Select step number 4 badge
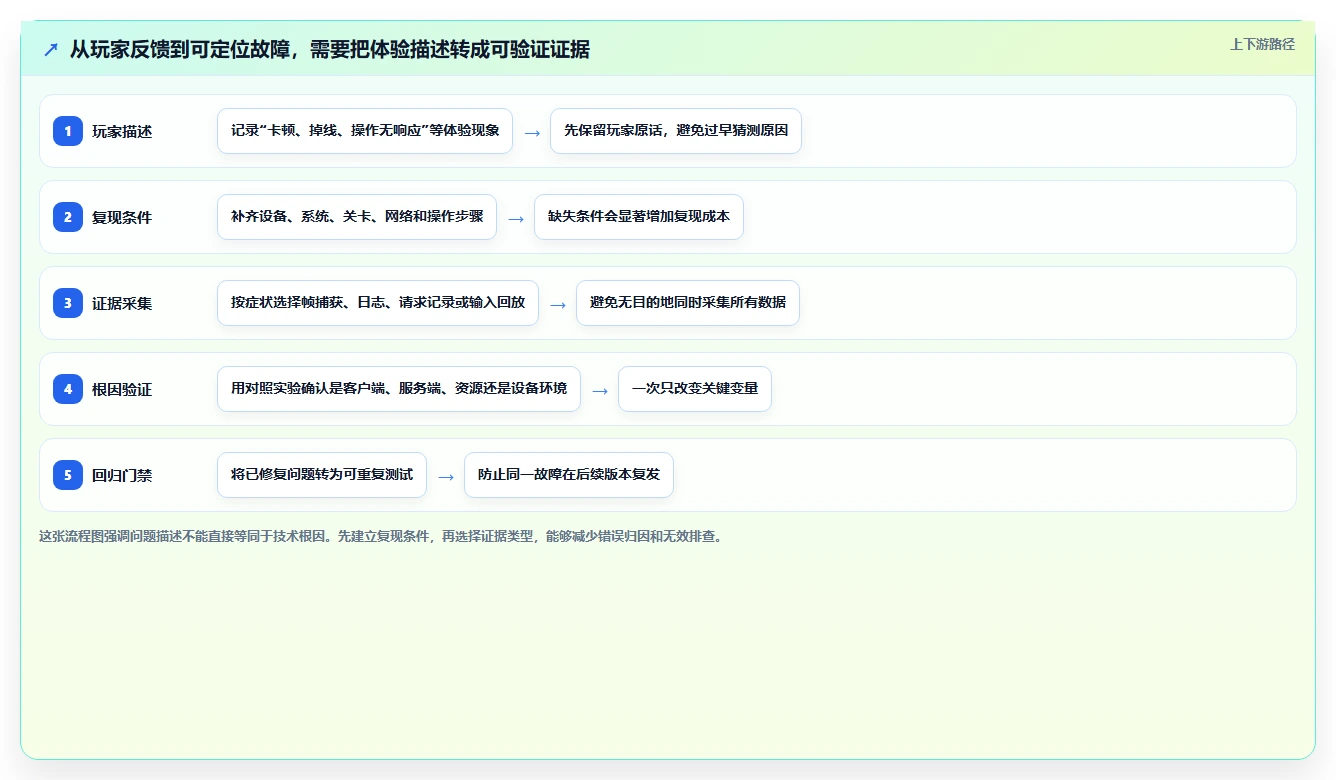Screen dimensions: 1336x780 [x=68, y=389]
